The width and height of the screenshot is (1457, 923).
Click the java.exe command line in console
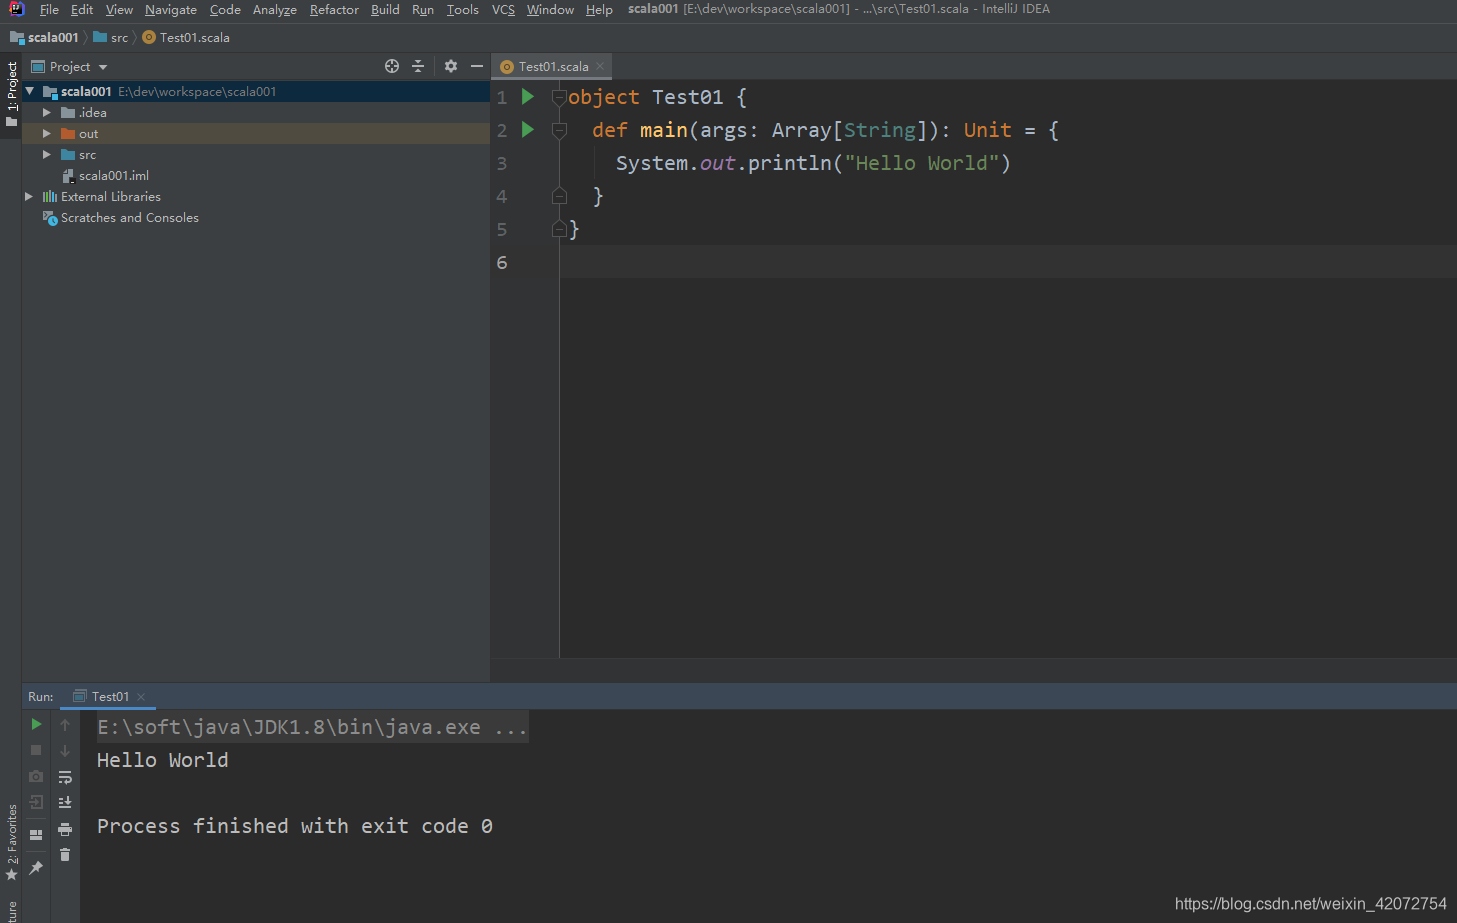tap(311, 727)
